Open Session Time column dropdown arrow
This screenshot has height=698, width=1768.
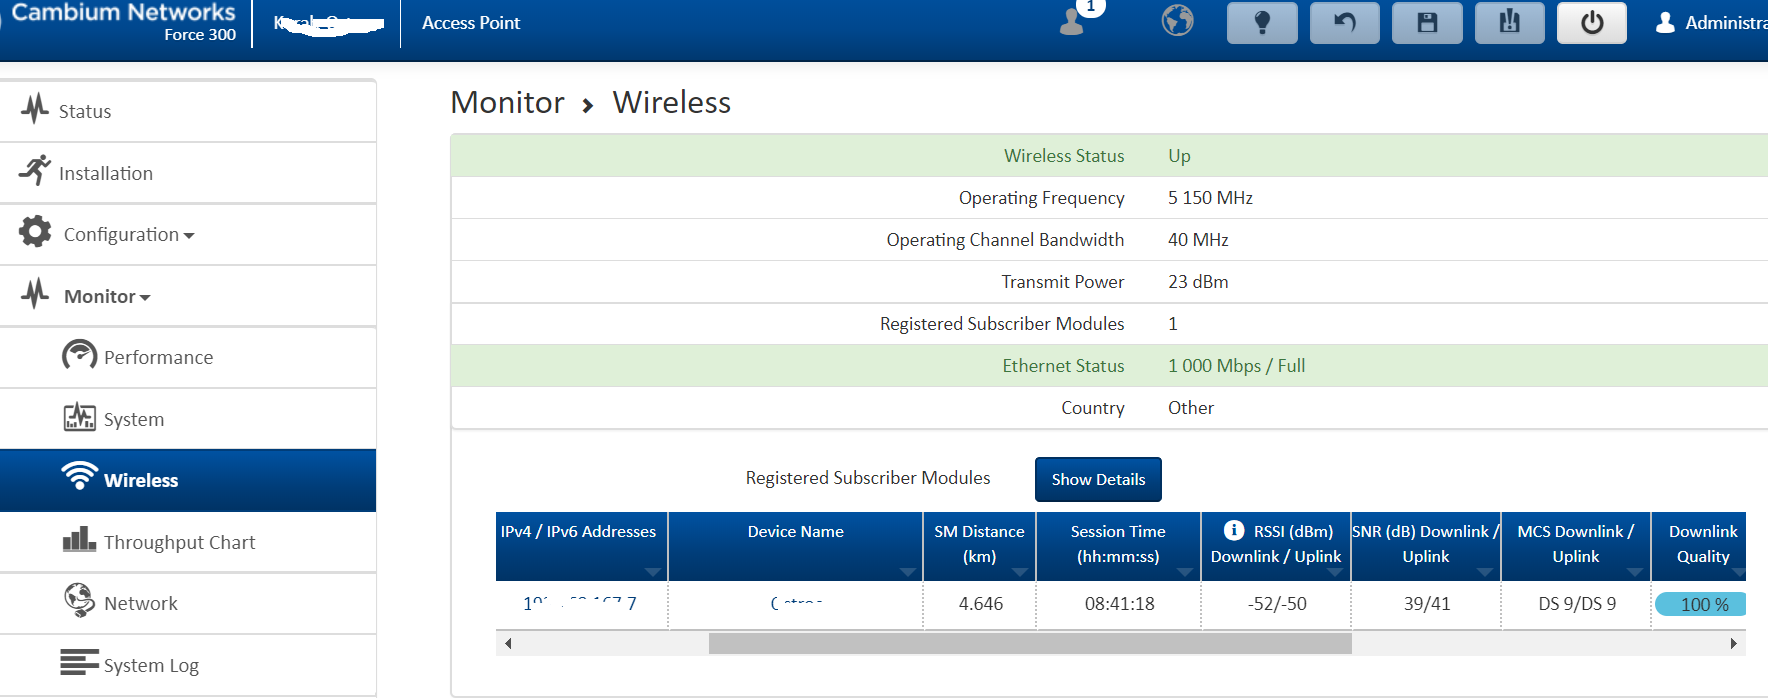(x=1185, y=572)
